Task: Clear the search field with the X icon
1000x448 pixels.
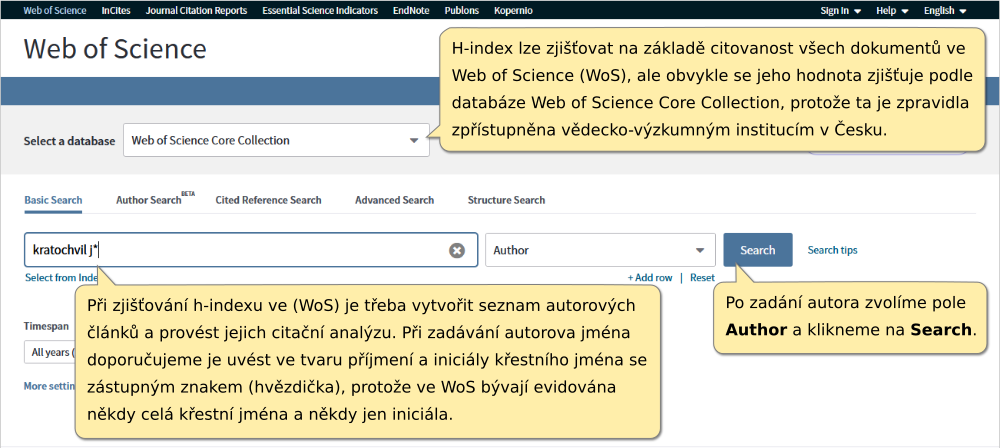Action: click(457, 250)
